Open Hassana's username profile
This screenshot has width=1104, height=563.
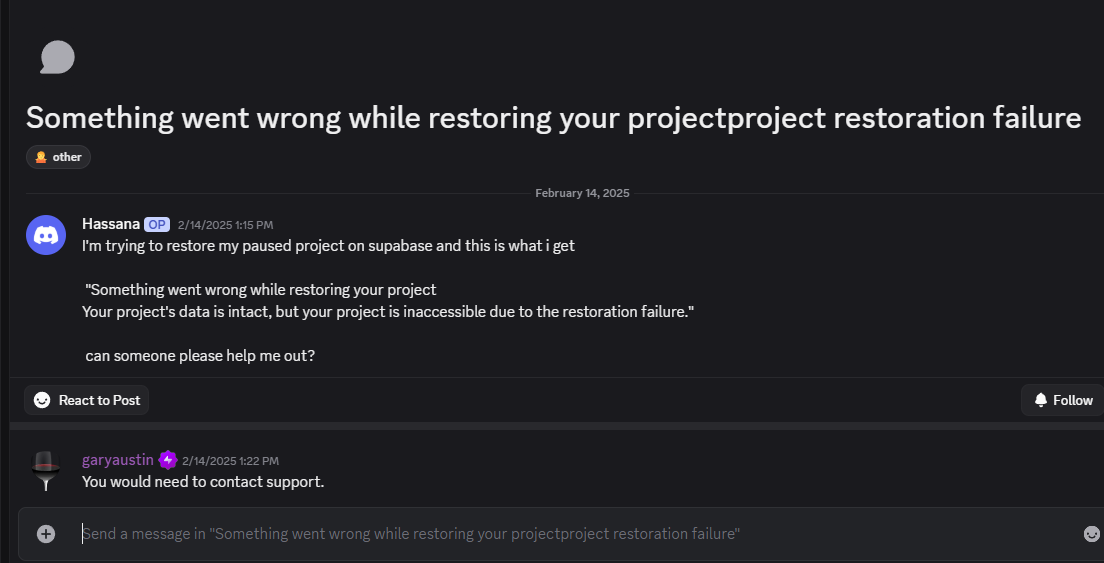pos(110,224)
